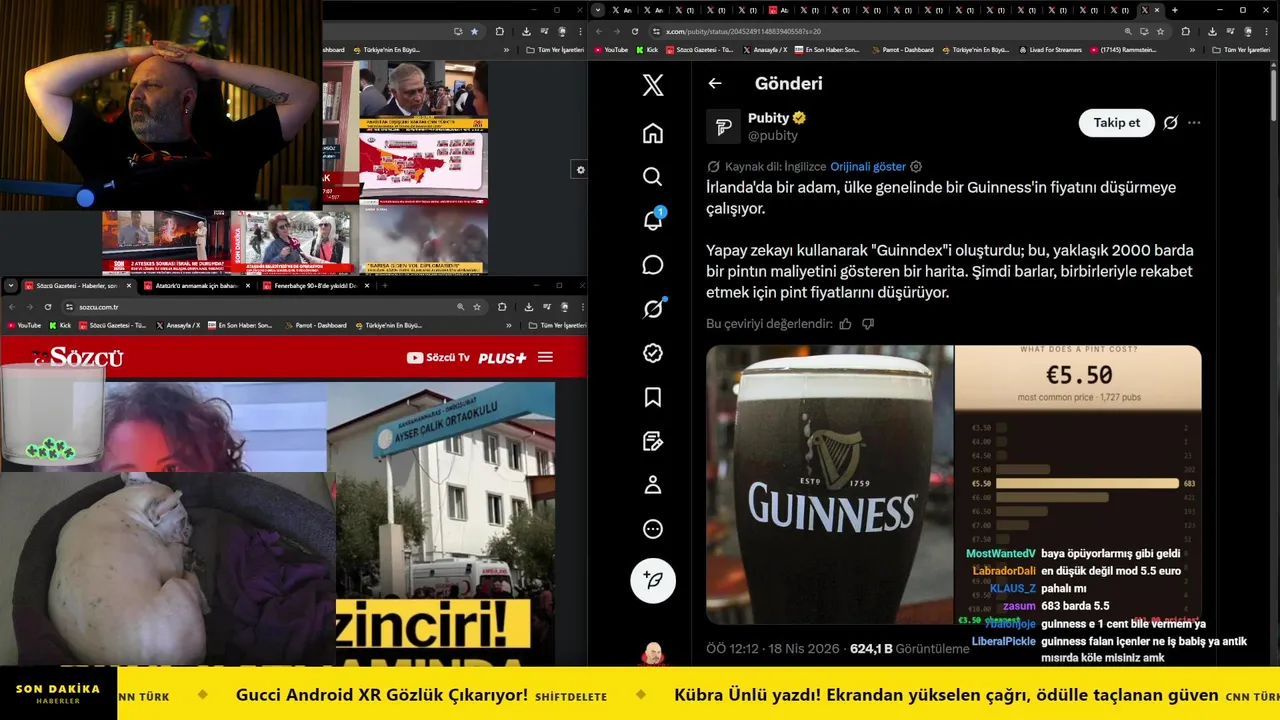Open new tab in x.com window
1280x720 pixels.
pos(1174,10)
